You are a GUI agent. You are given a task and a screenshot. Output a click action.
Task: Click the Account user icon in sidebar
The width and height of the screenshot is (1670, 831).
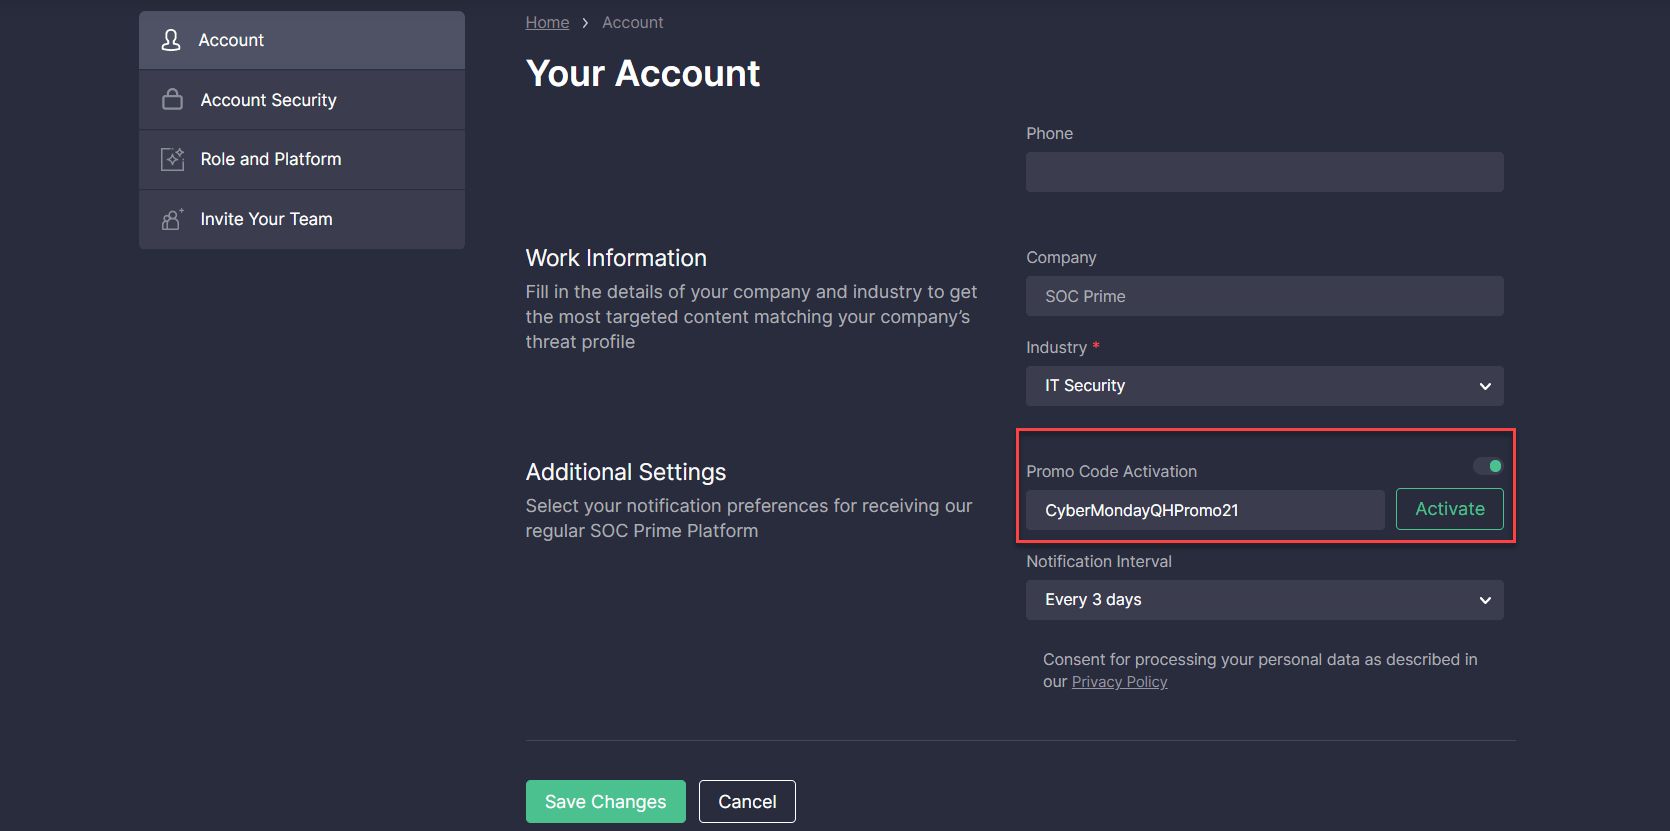pyautogui.click(x=171, y=40)
